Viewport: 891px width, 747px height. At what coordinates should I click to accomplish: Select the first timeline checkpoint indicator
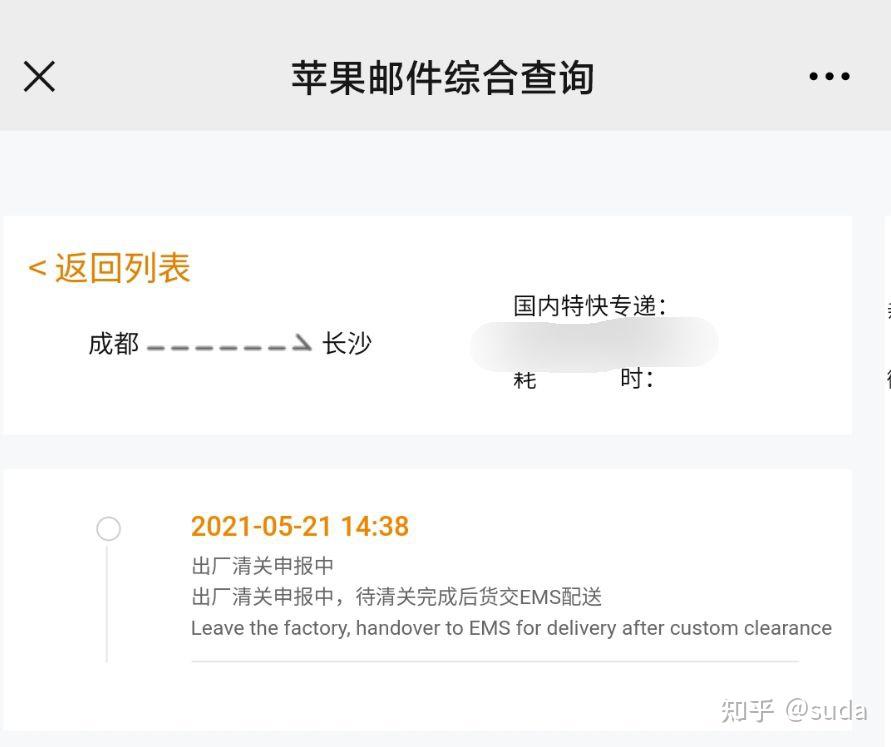click(x=108, y=528)
